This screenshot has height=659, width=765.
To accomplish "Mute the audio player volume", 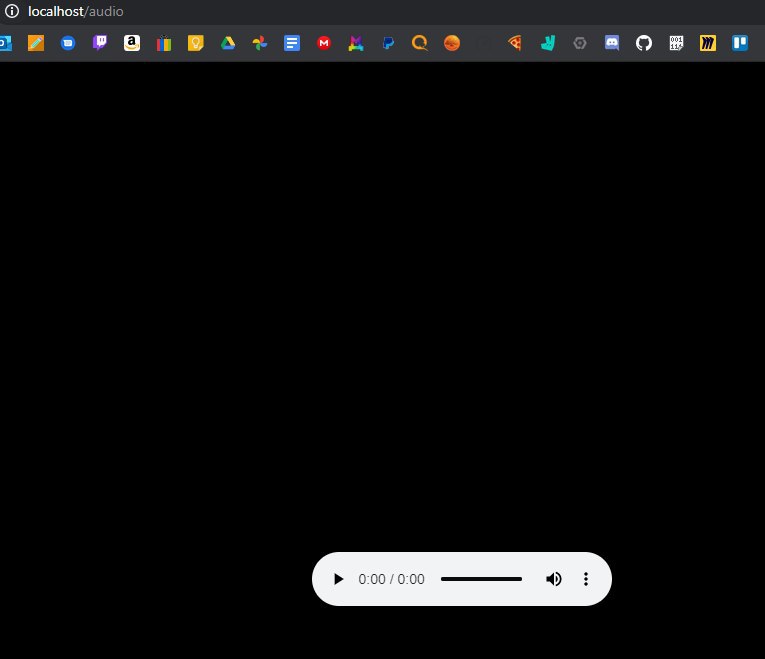I will click(x=554, y=579).
